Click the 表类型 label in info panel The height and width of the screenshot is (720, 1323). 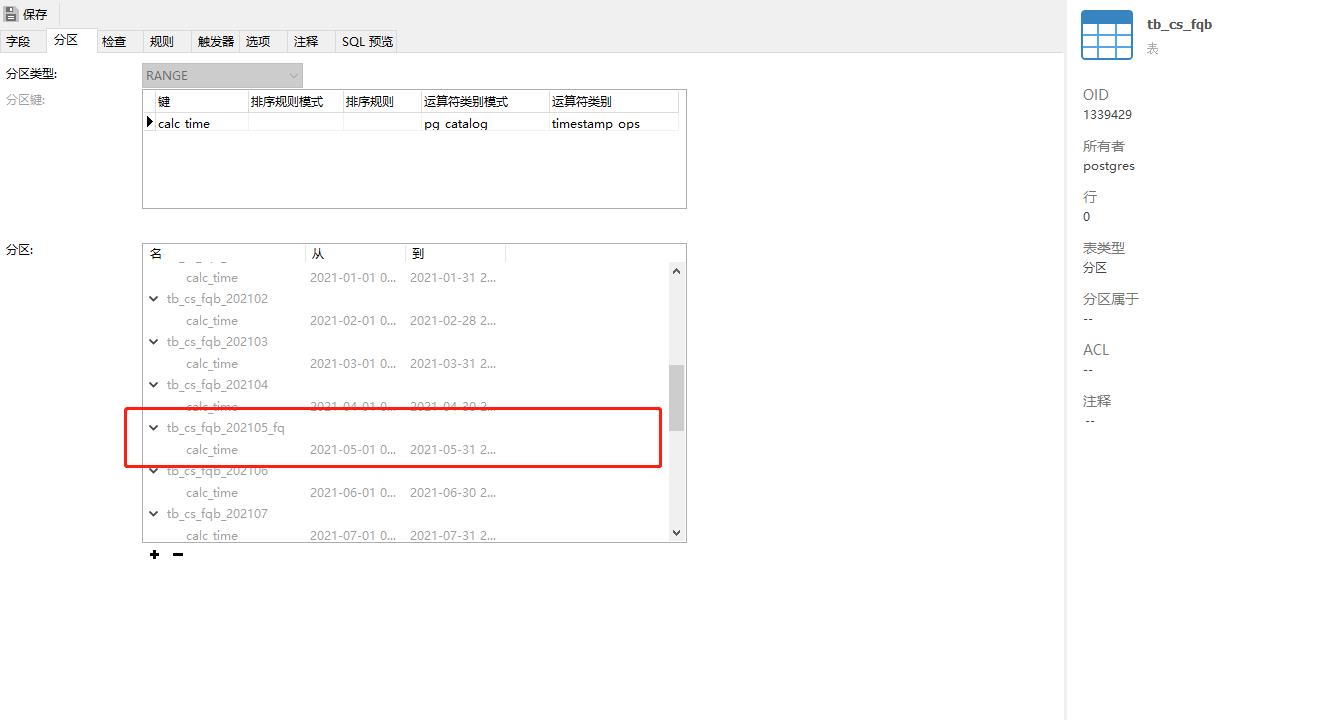click(x=1104, y=248)
